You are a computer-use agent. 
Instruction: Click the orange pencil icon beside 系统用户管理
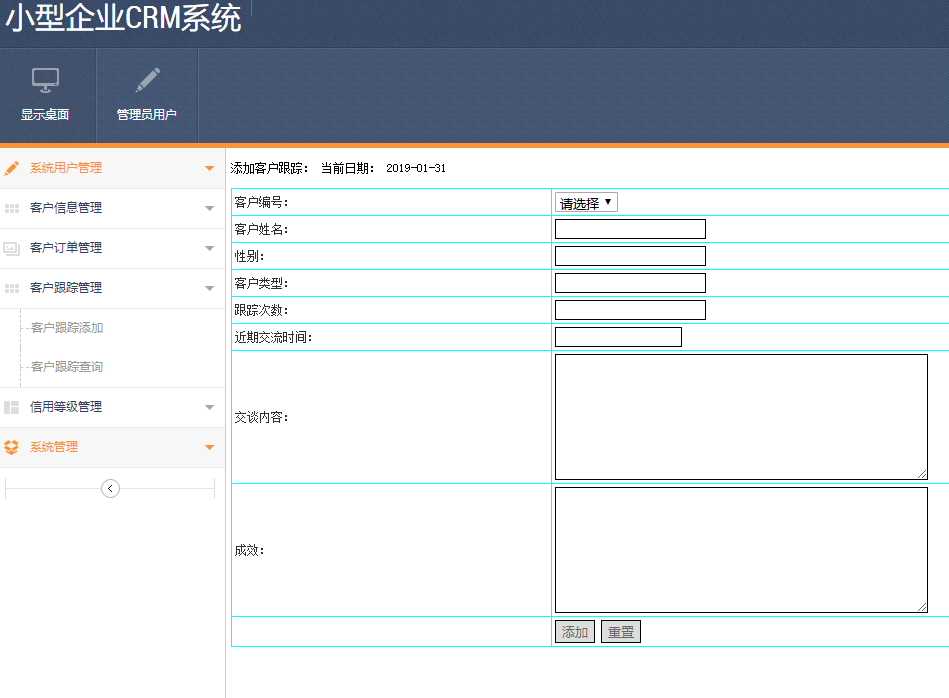(11, 168)
